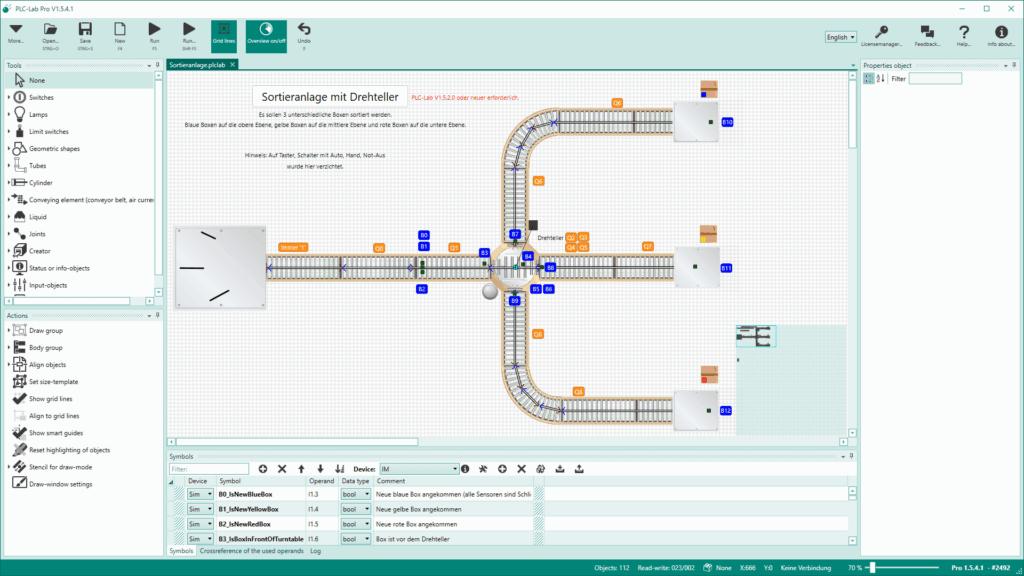Switch properties to alphabetical sort

click(880, 78)
